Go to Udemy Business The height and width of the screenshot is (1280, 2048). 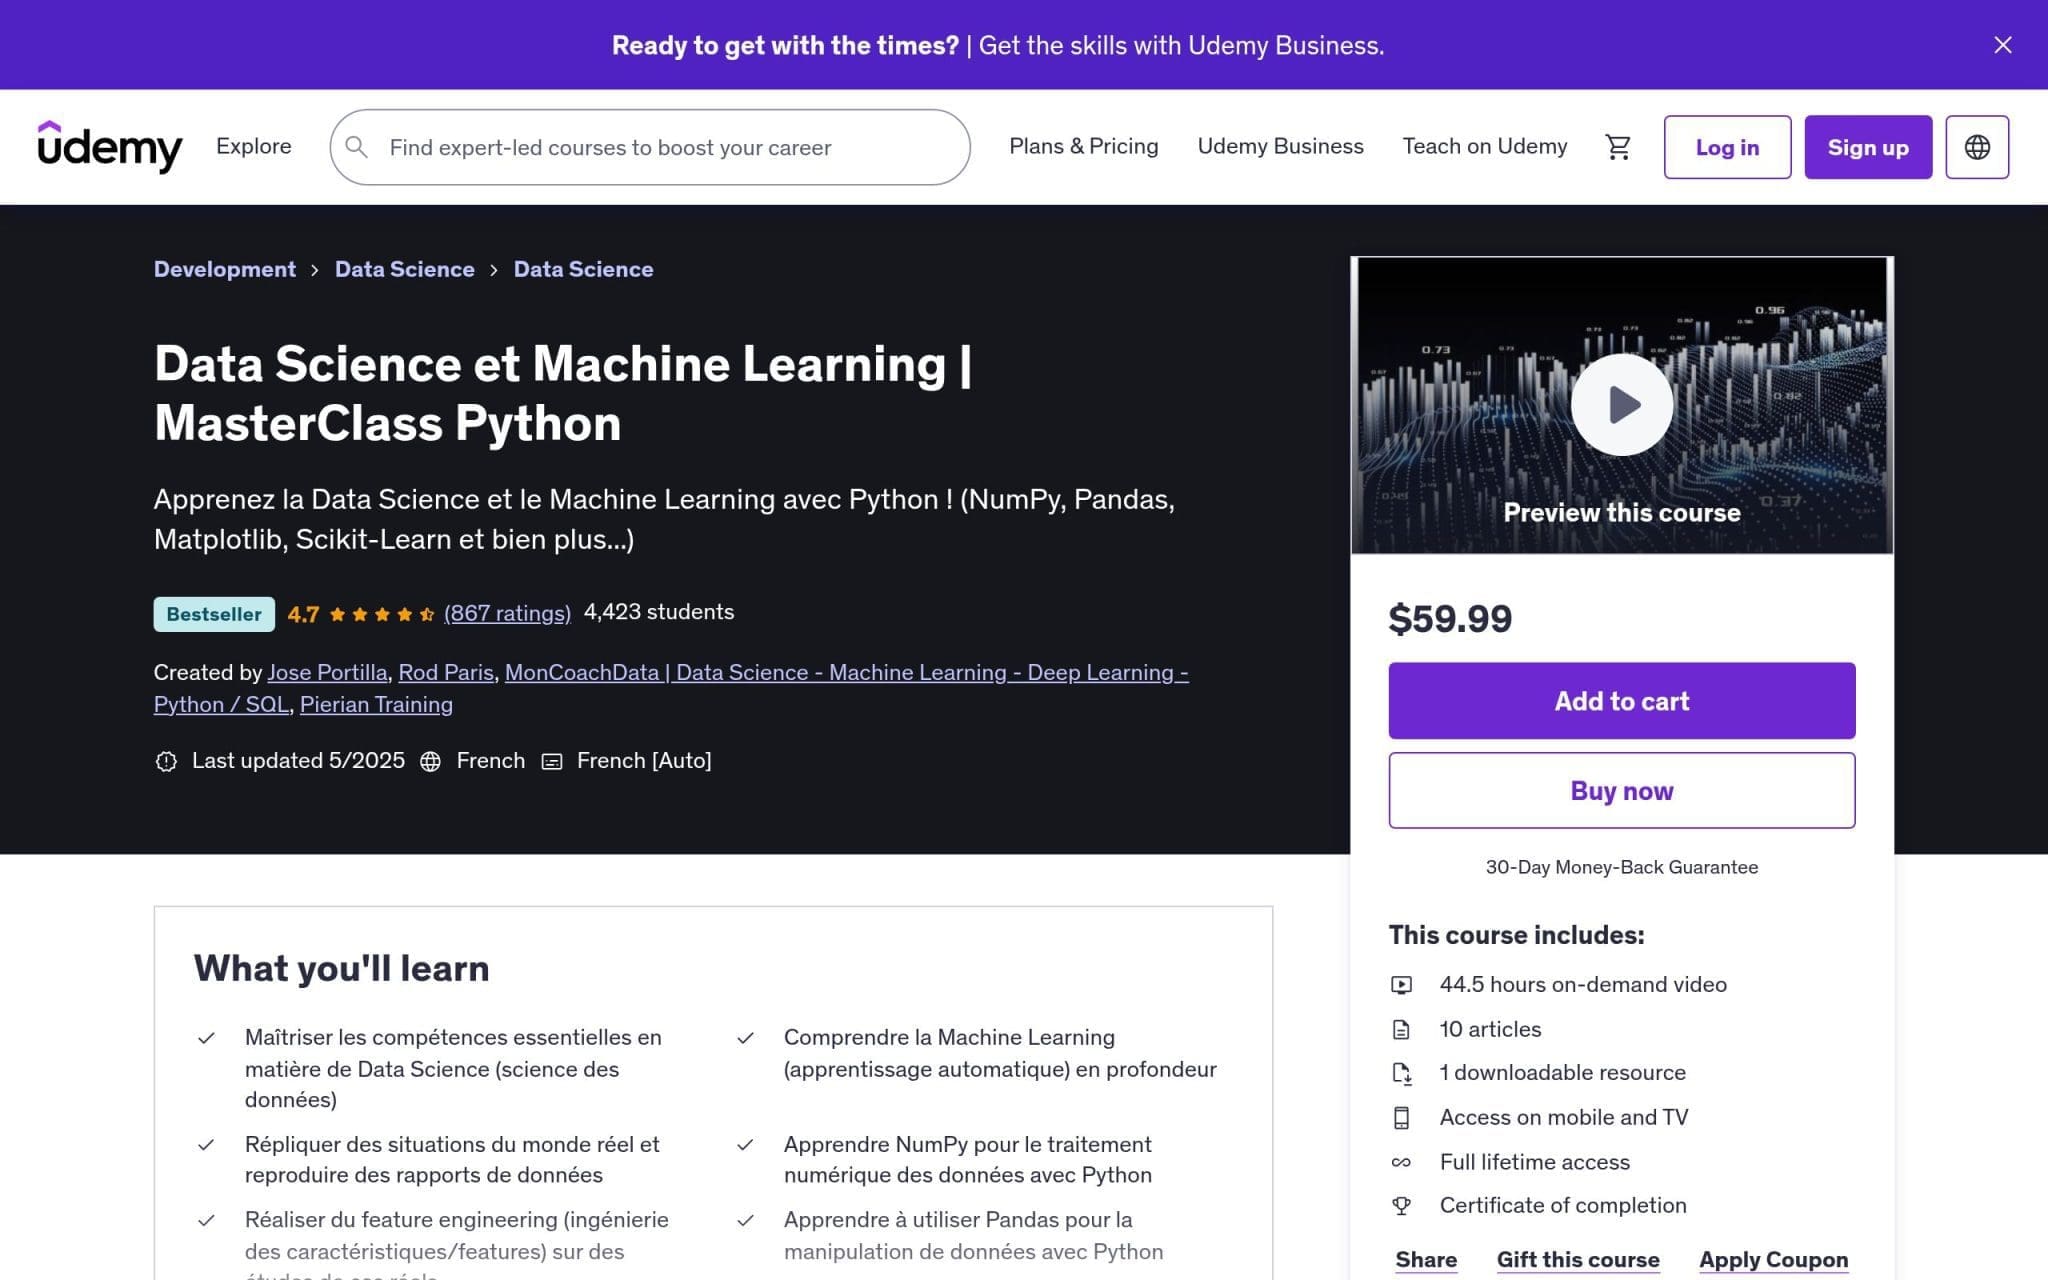point(1280,146)
